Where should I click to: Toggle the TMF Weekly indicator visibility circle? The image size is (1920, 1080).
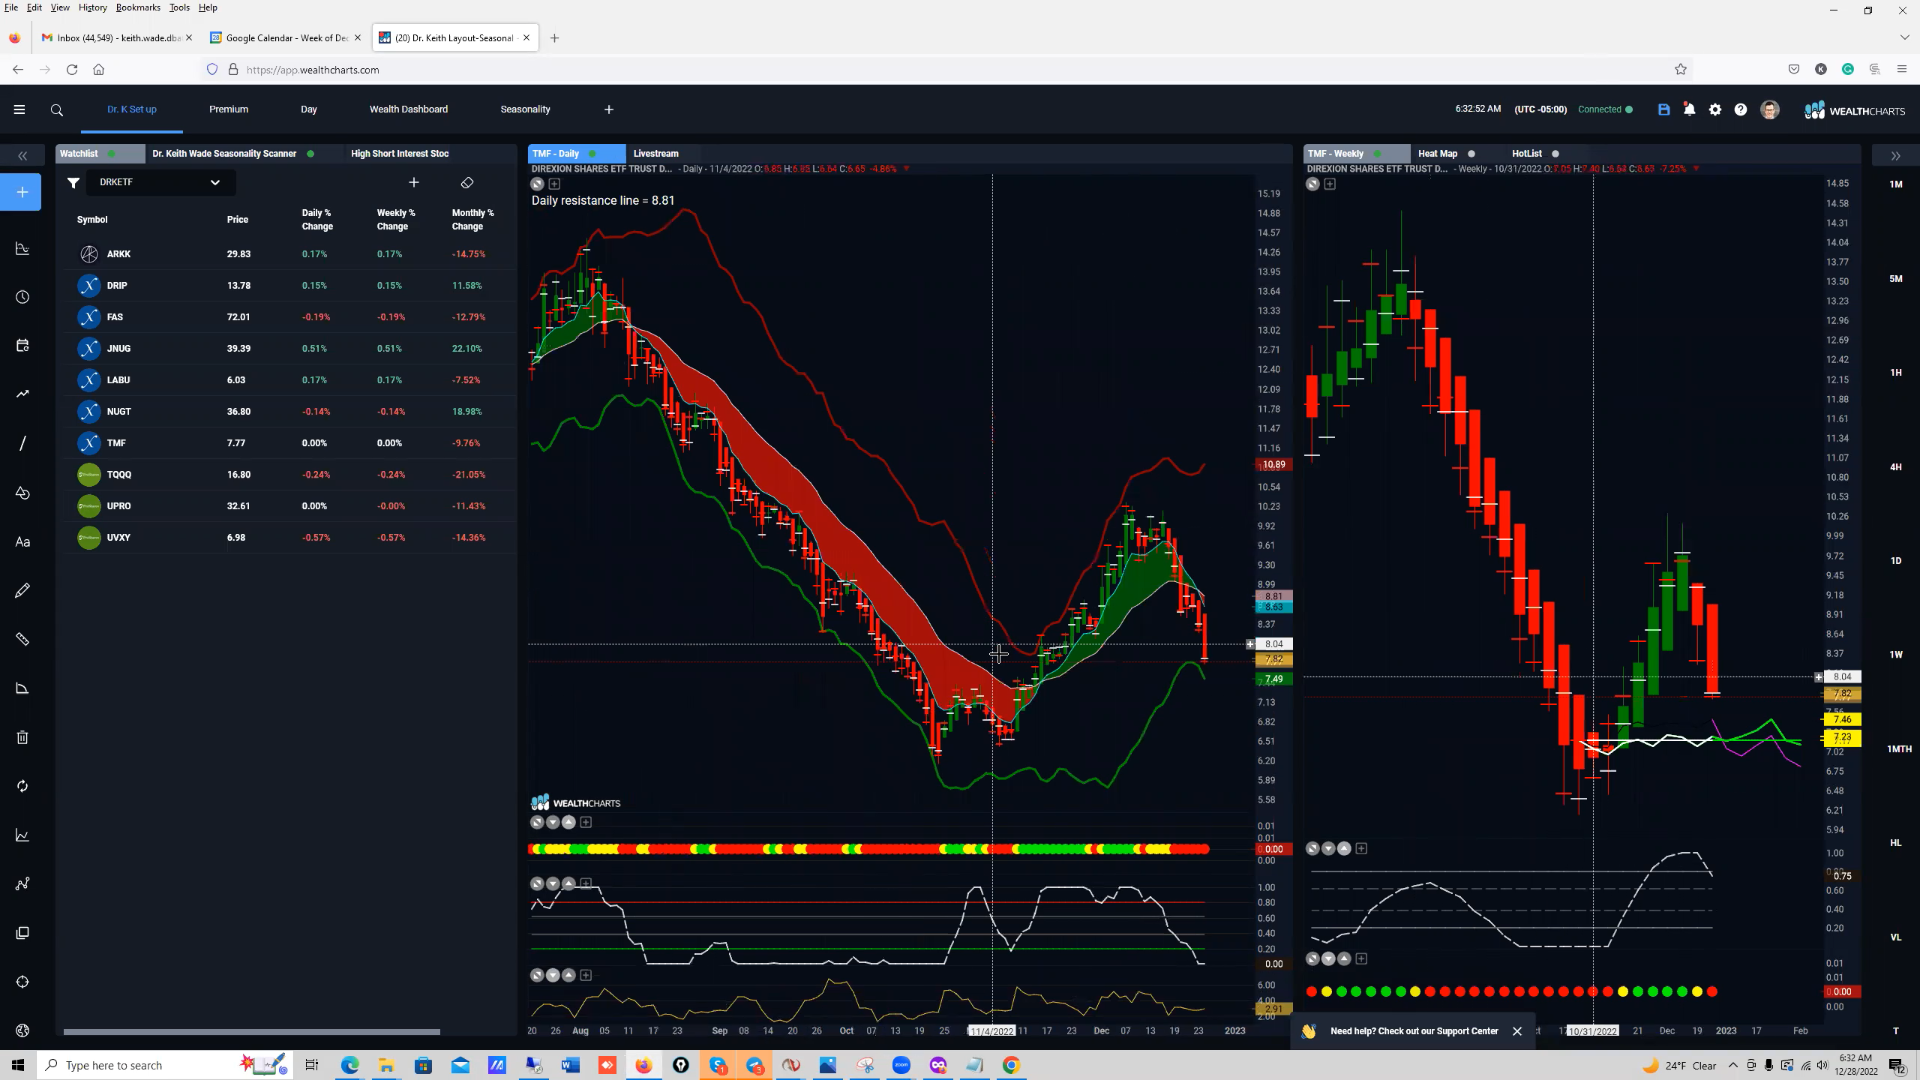point(1313,184)
